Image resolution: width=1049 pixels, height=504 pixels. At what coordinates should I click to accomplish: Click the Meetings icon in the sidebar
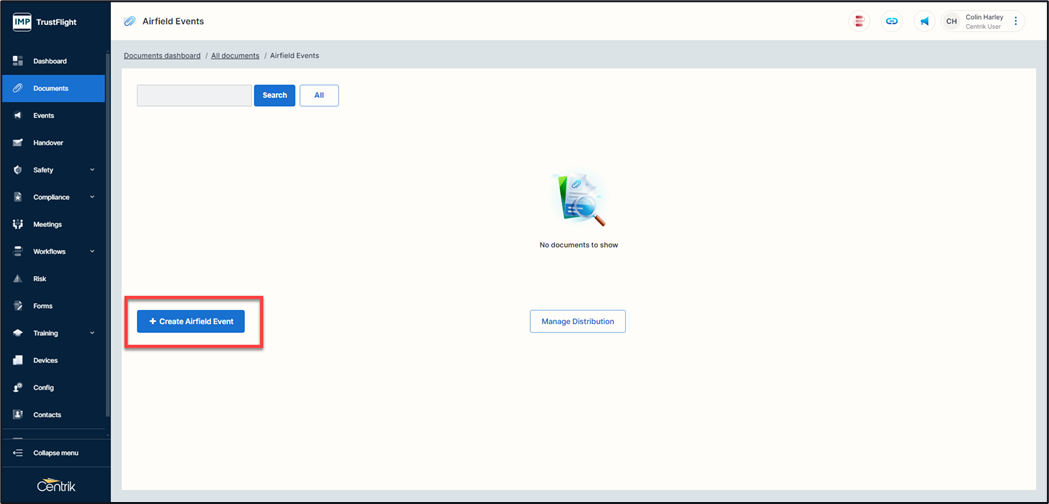(18, 224)
